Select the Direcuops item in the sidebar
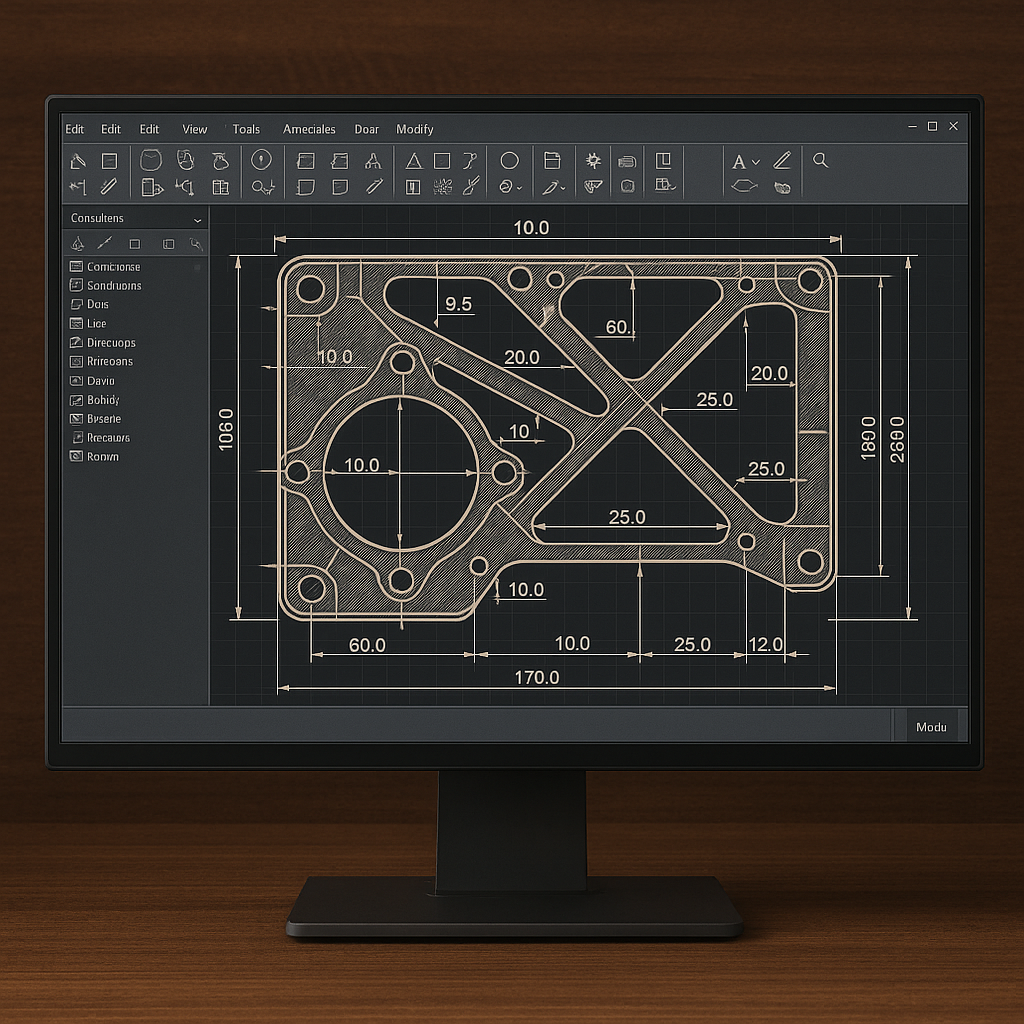This screenshot has width=1024, height=1024. coord(111,343)
